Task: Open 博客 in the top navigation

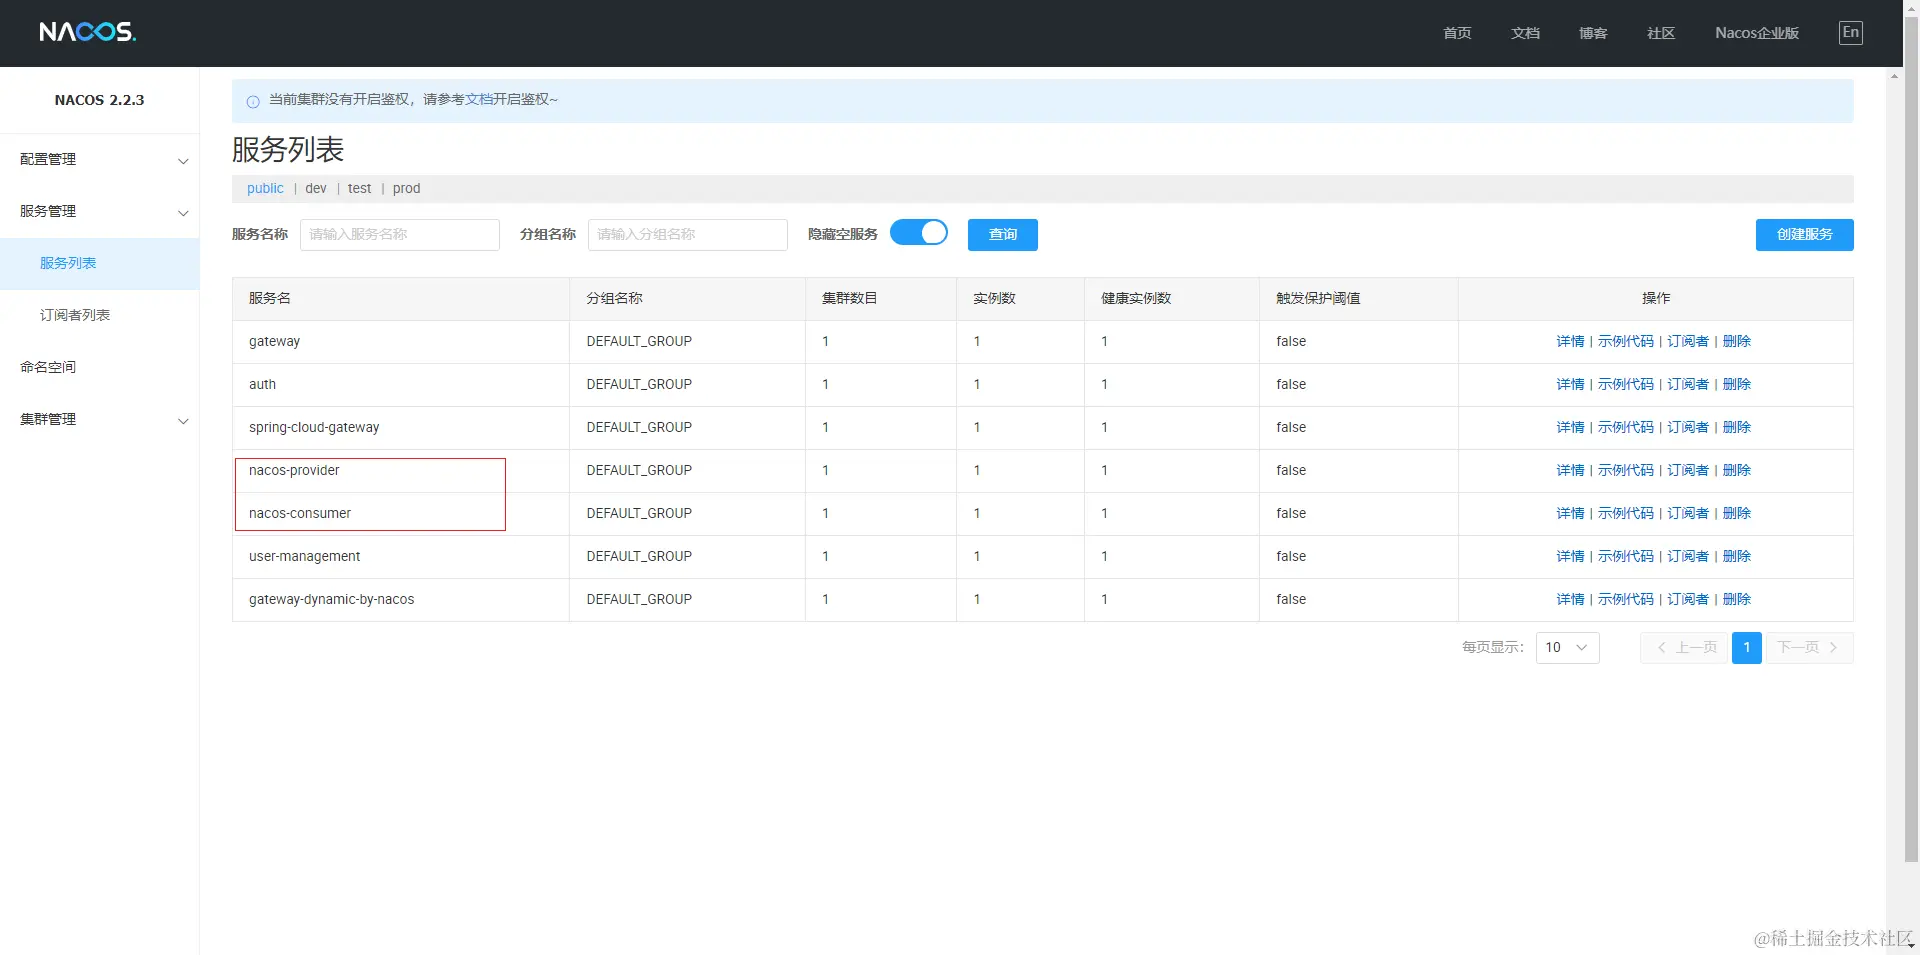Action: click(x=1593, y=33)
